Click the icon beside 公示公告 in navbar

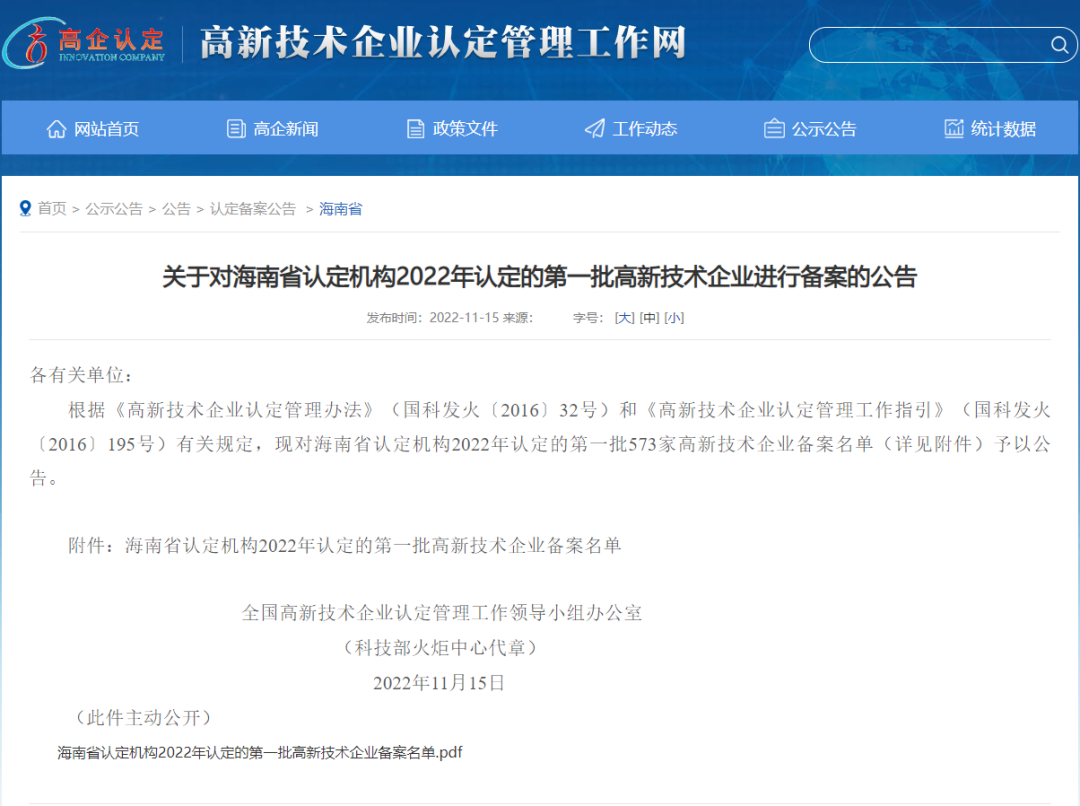tap(774, 129)
